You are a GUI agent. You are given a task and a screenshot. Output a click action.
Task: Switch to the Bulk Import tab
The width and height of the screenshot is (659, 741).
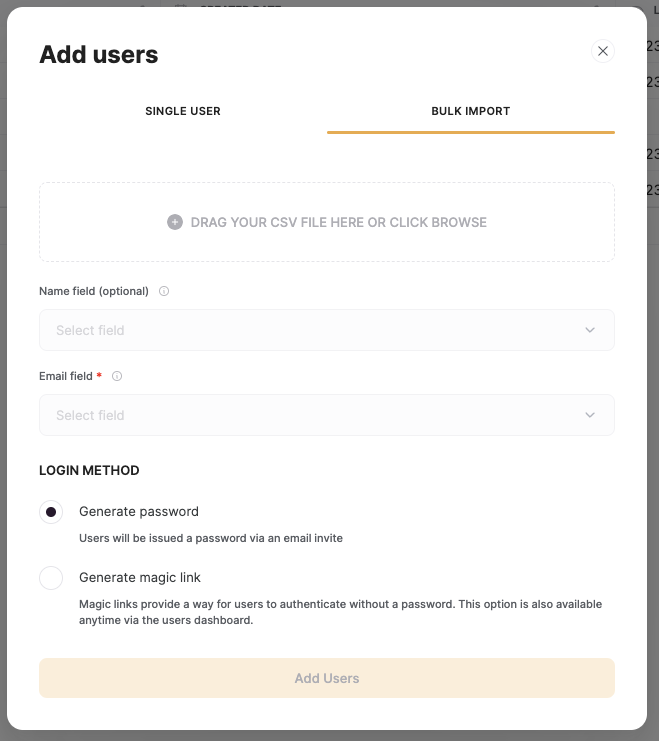click(471, 111)
